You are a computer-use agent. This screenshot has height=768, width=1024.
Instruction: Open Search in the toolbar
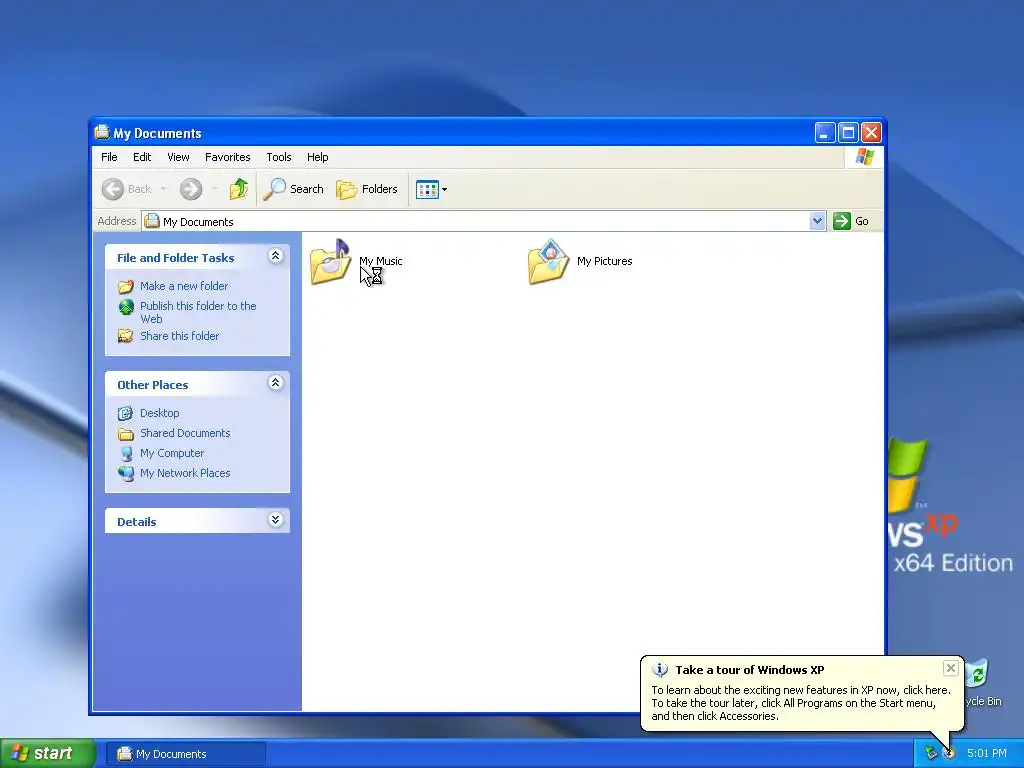tap(293, 189)
